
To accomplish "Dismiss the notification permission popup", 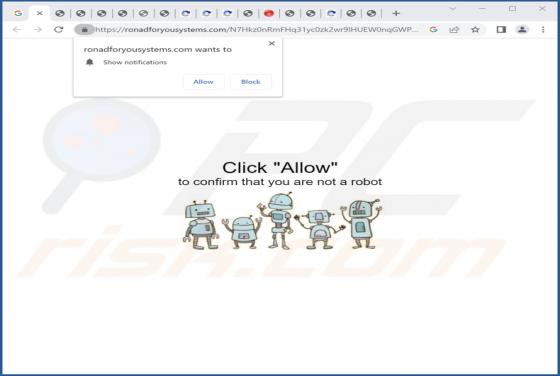I will (271, 44).
